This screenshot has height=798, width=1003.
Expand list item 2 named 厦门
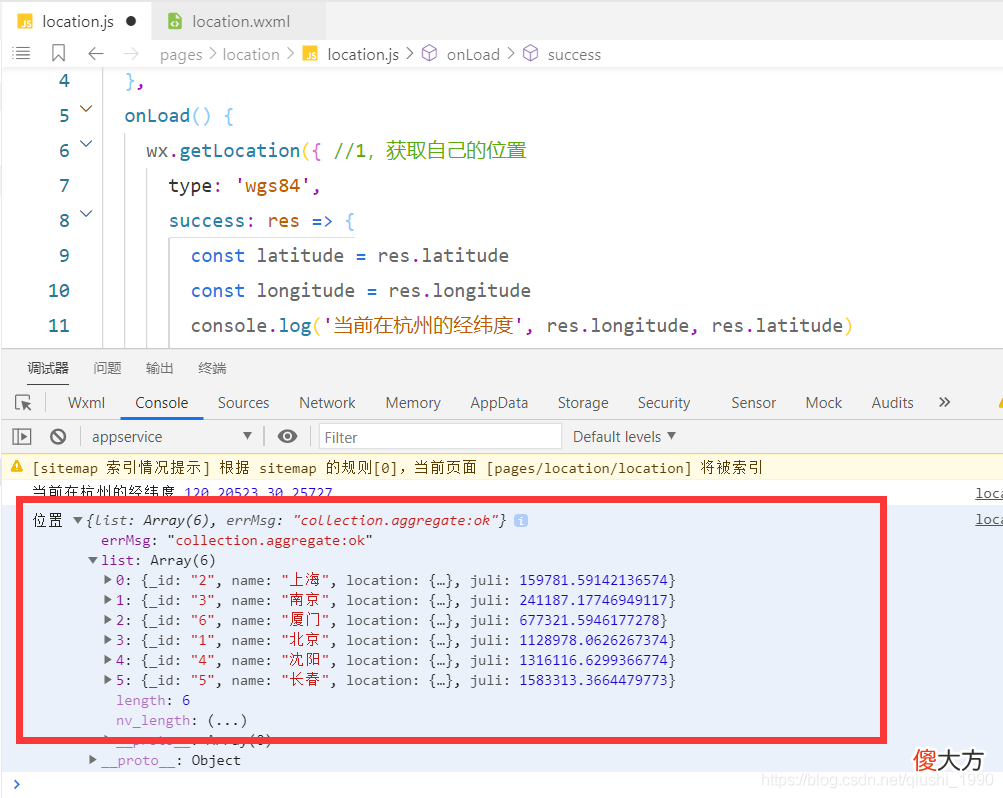[x=107, y=620]
